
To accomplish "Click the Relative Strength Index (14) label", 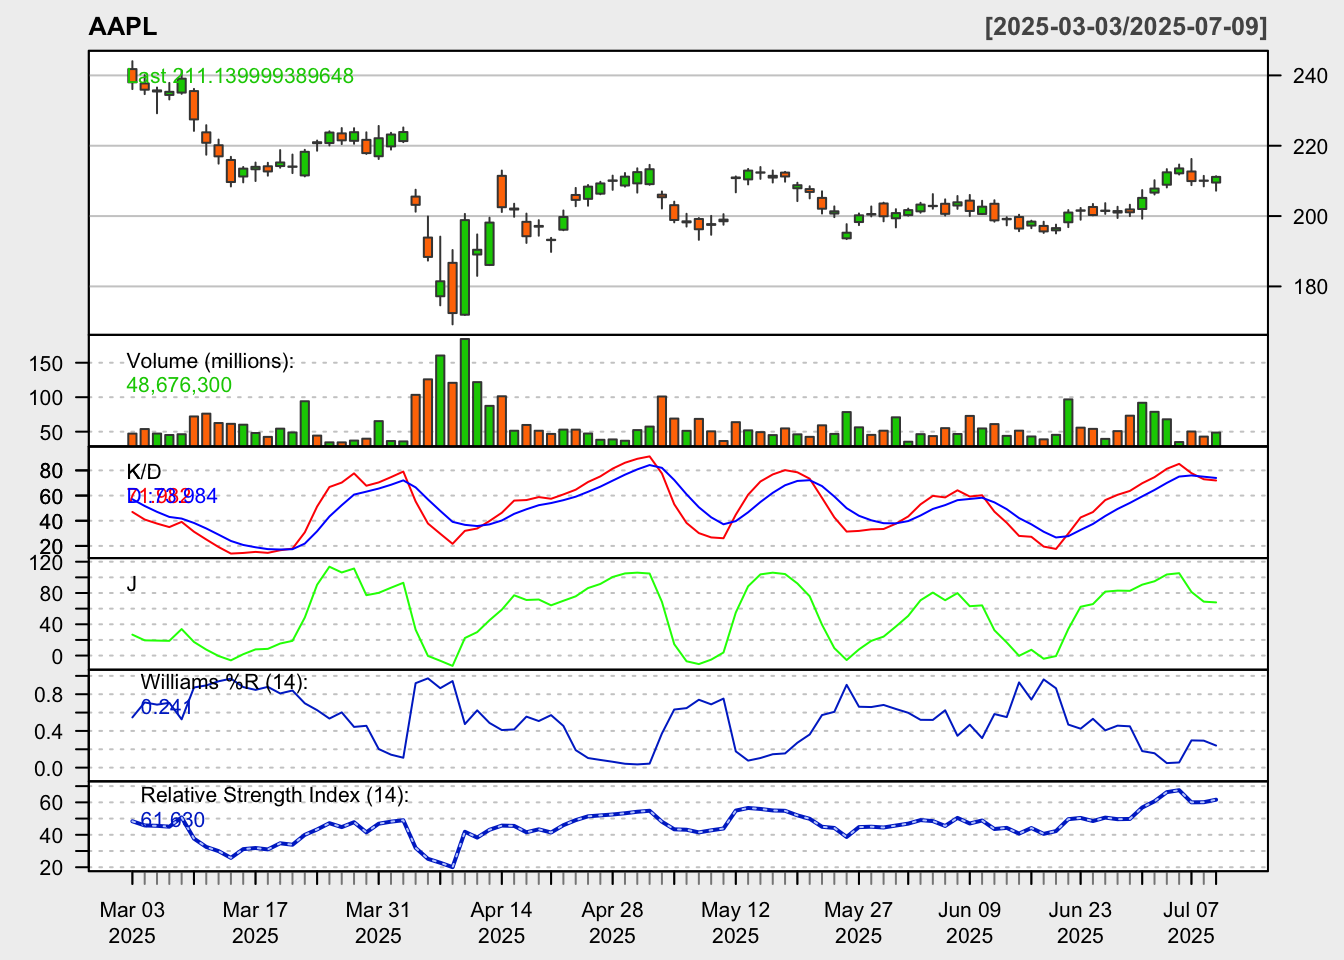I will [275, 795].
